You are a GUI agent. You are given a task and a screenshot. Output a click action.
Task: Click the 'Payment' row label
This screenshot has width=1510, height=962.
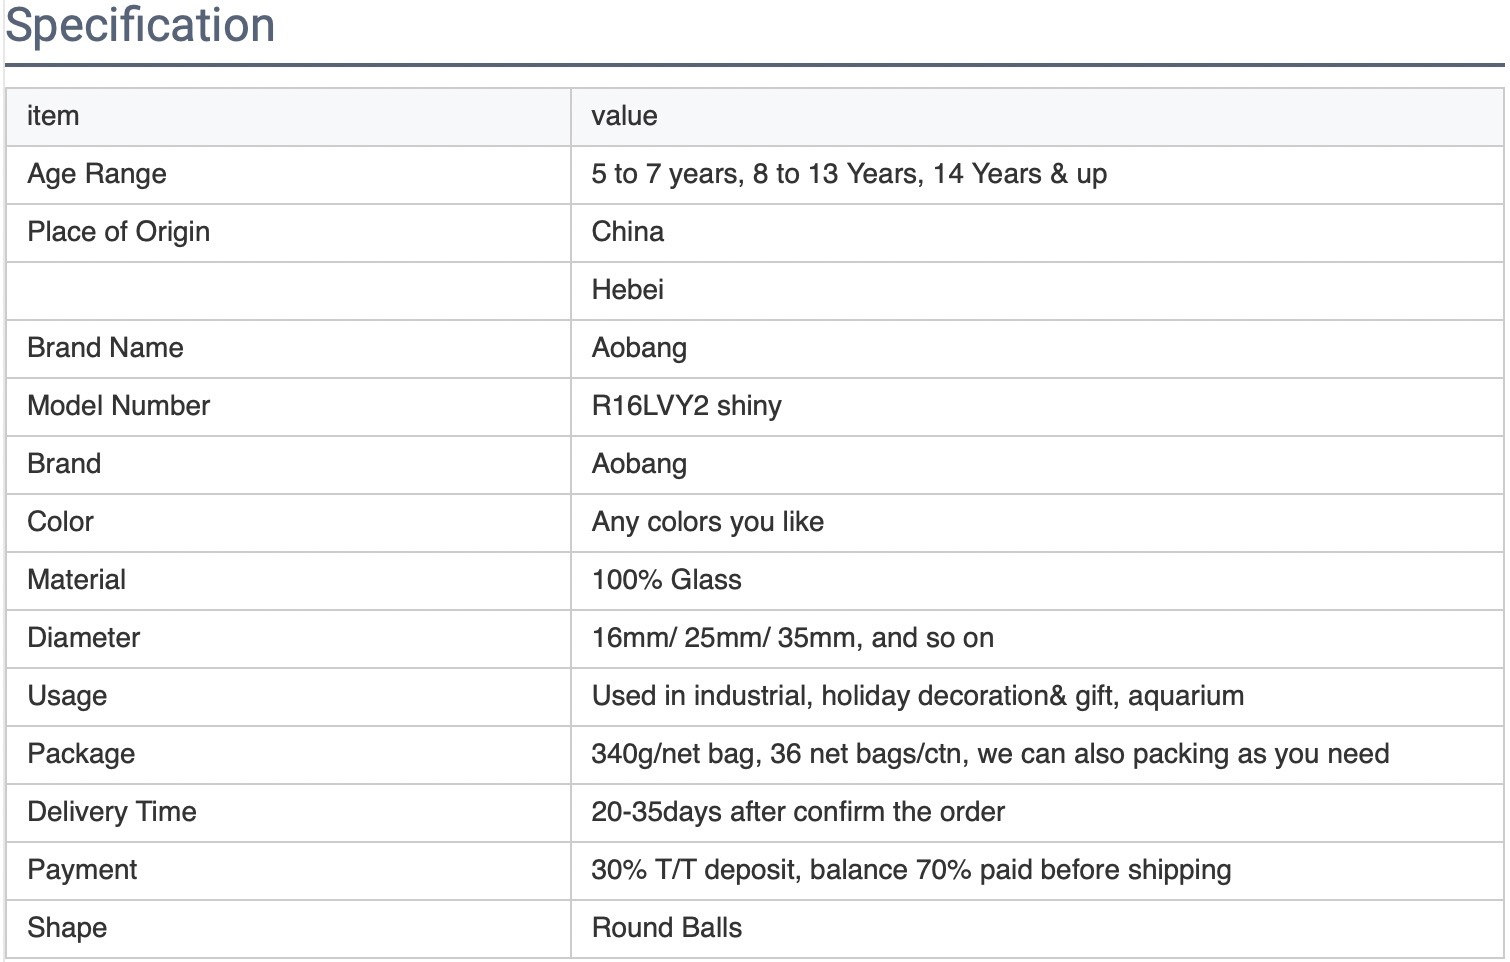82,871
